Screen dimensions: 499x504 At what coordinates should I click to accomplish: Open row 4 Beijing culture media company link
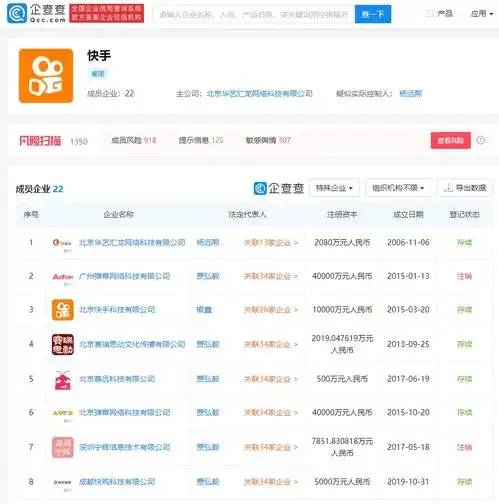[132, 344]
